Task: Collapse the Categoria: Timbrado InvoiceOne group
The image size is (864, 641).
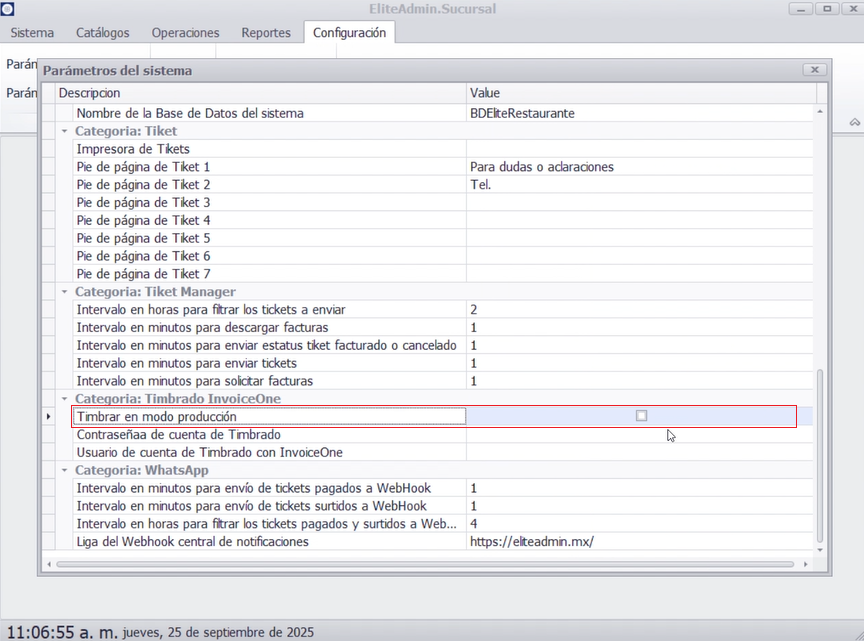Action: [65, 399]
